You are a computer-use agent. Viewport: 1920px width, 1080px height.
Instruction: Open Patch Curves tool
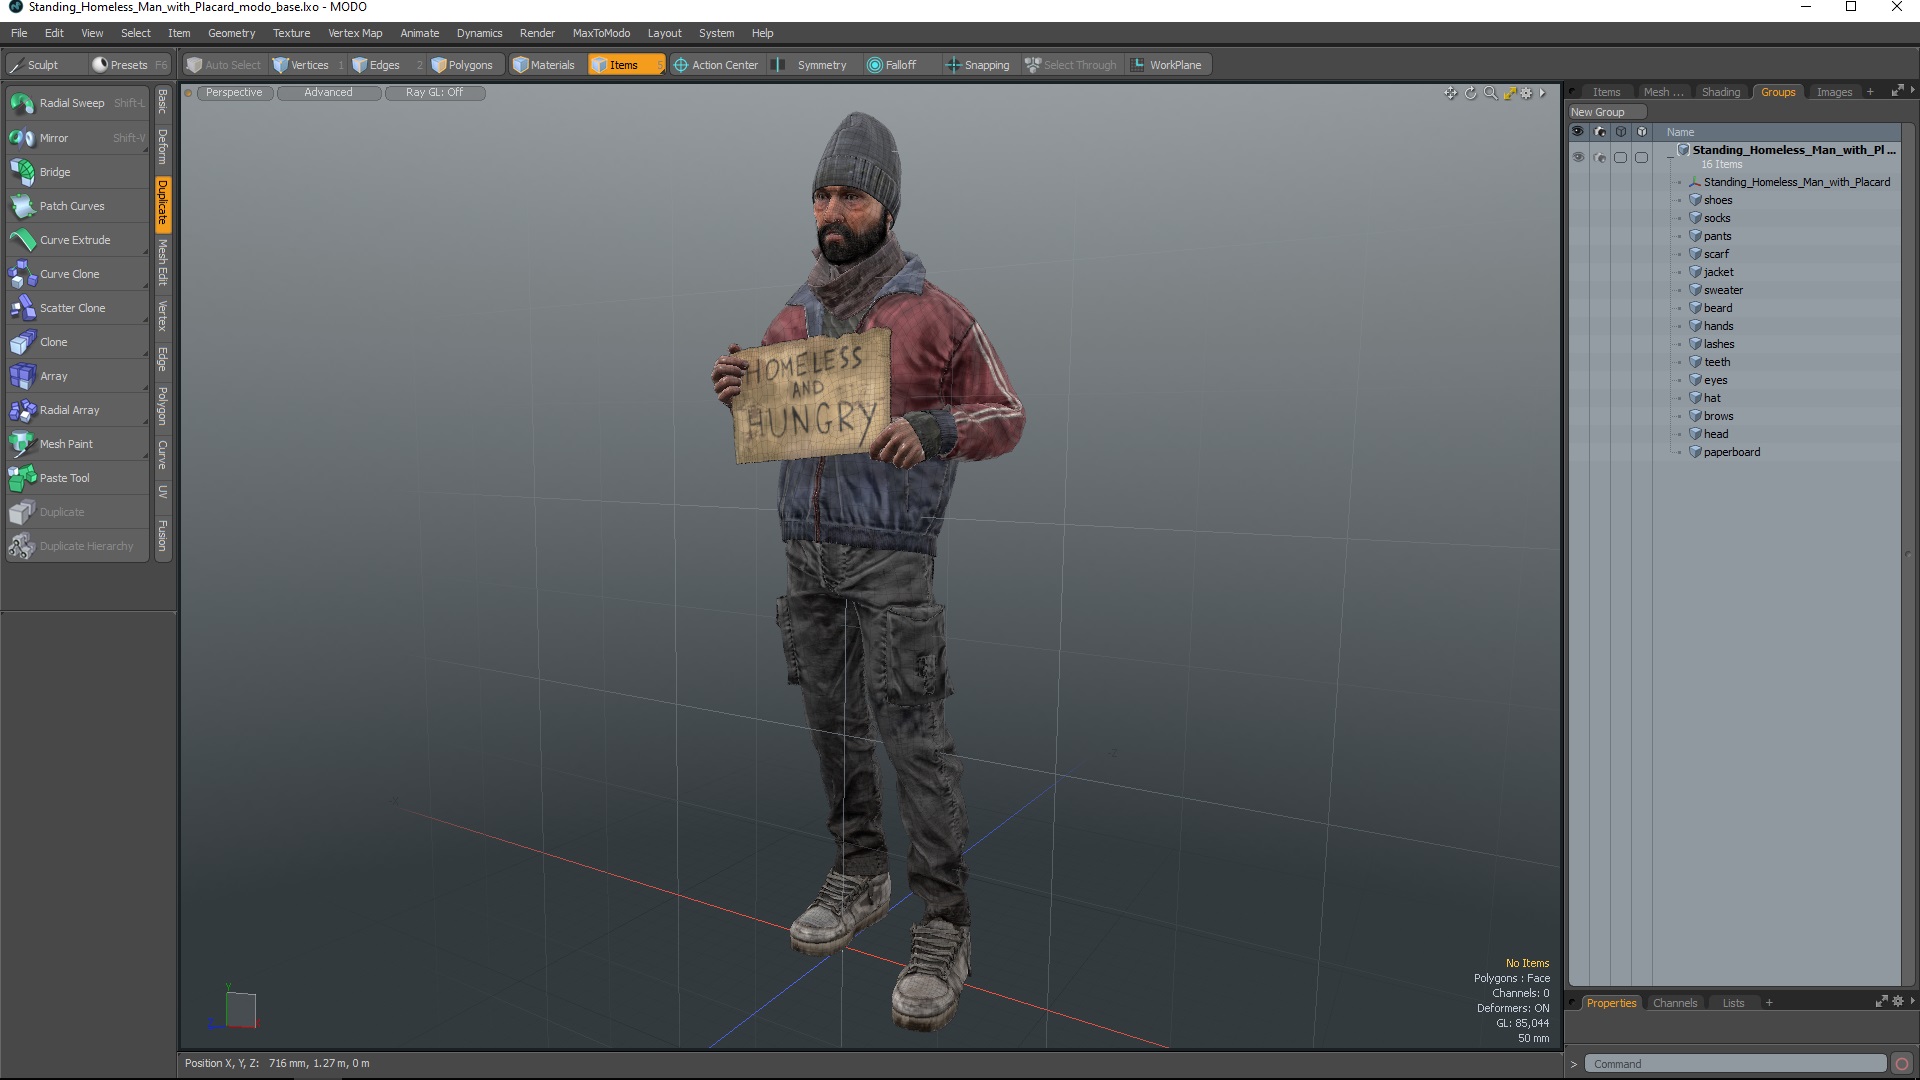point(77,206)
